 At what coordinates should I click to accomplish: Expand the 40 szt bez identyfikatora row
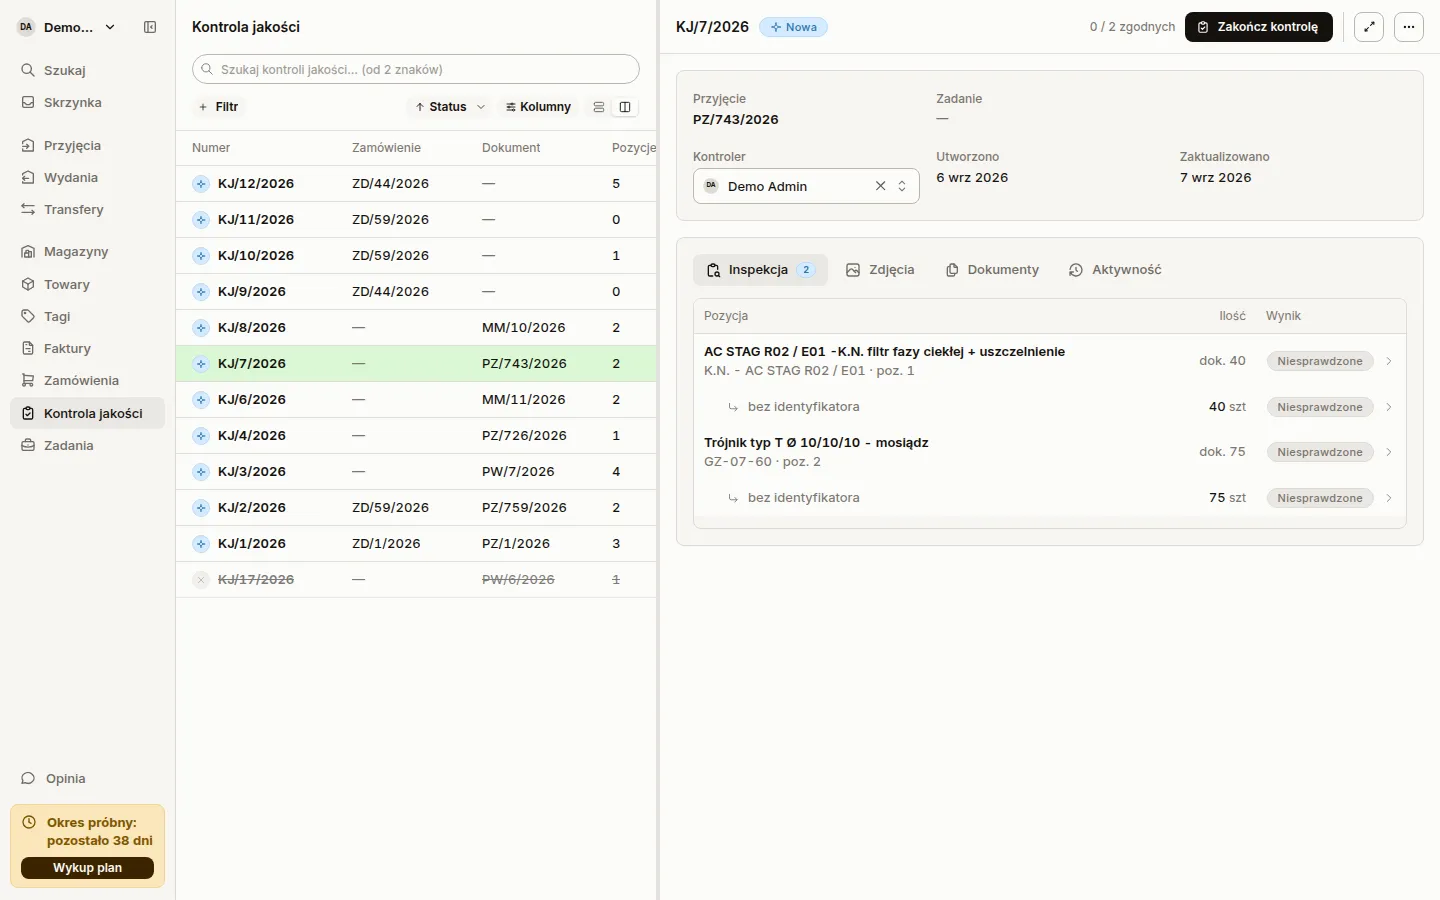1050,407
